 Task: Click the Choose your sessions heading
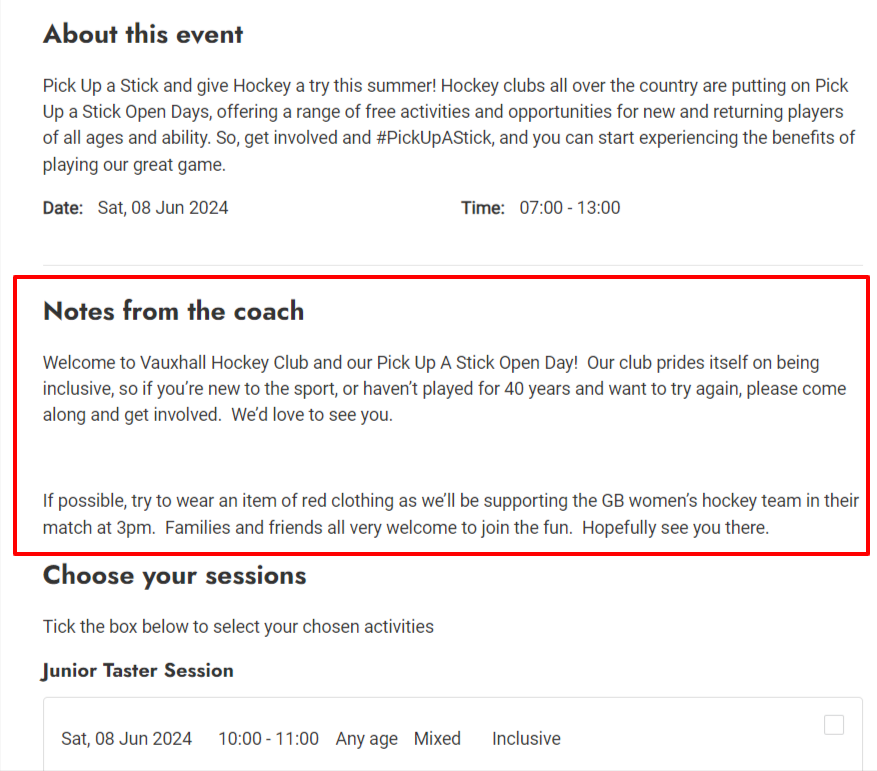tap(175, 576)
